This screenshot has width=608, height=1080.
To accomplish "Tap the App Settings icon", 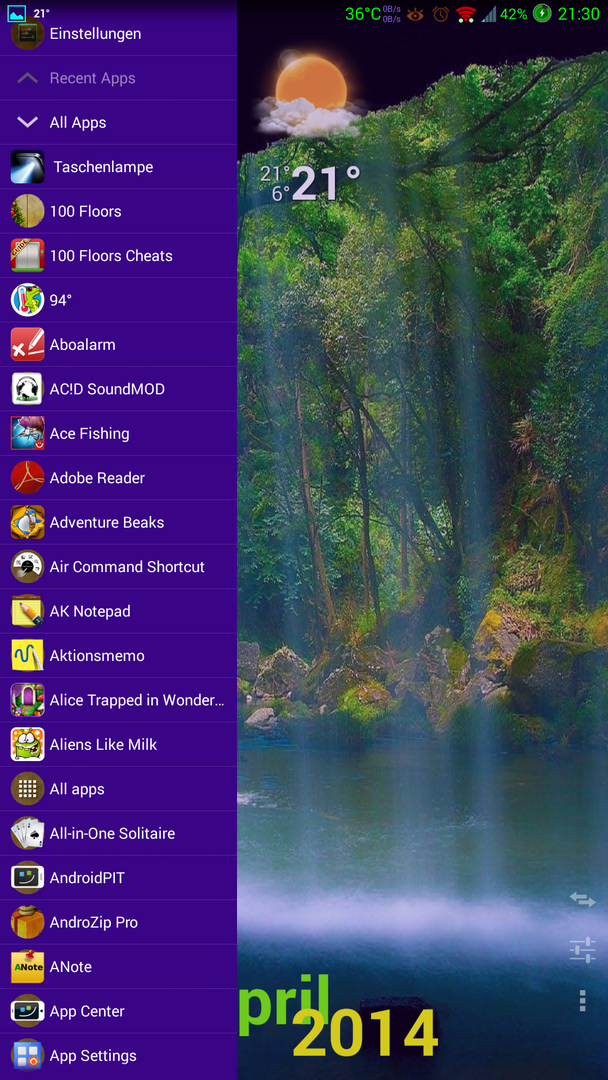I will click(x=28, y=1055).
